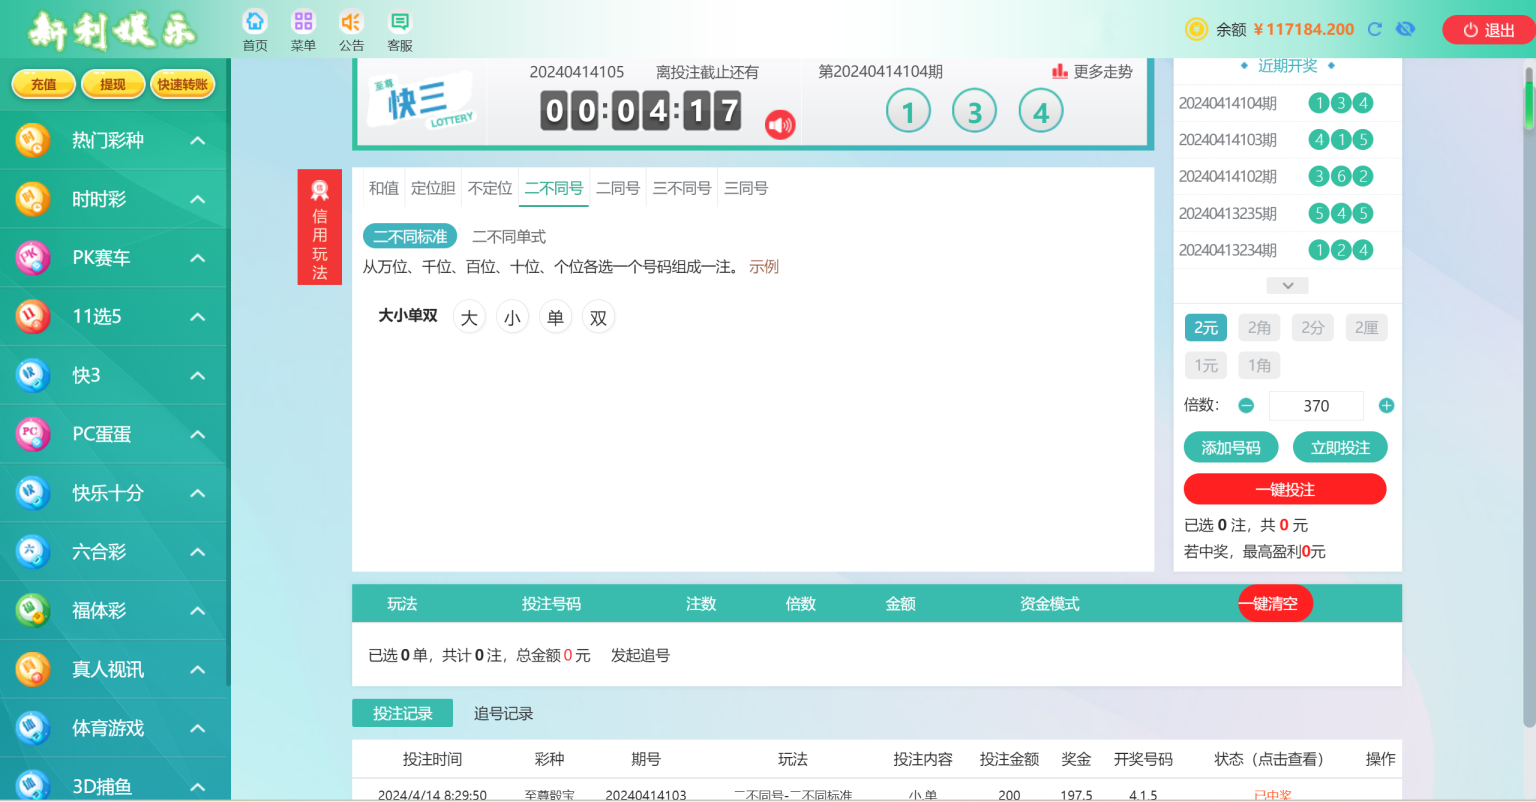1536x802 pixels.
Task: Open the 菜单 menu grid icon
Action: tap(303, 22)
